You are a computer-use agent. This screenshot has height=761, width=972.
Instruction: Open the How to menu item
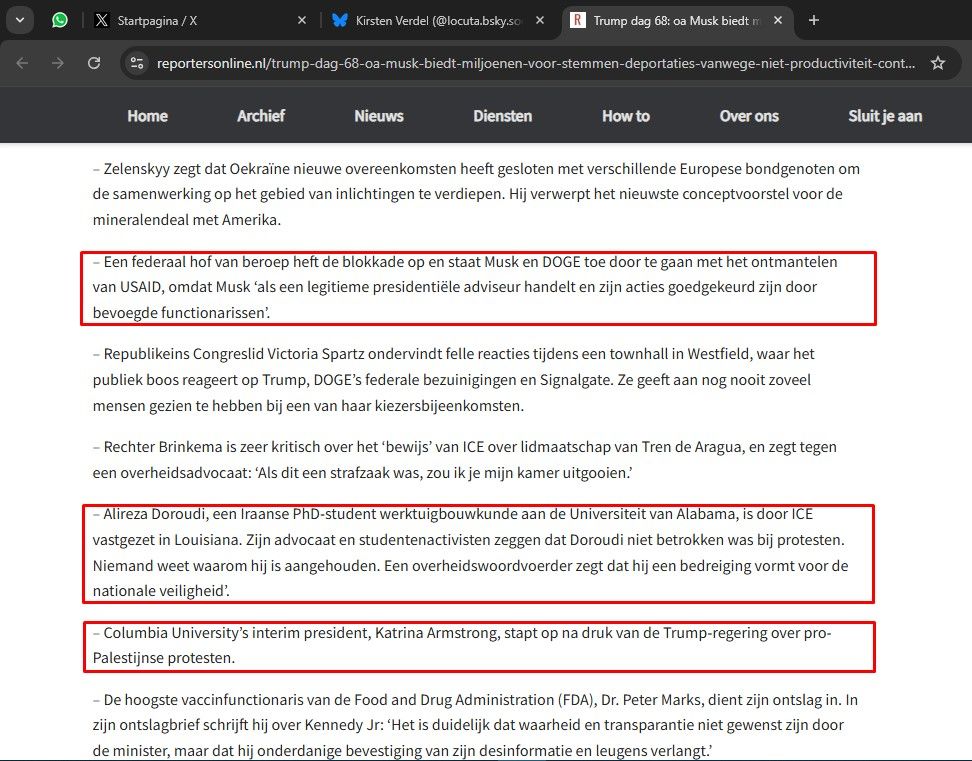click(626, 116)
